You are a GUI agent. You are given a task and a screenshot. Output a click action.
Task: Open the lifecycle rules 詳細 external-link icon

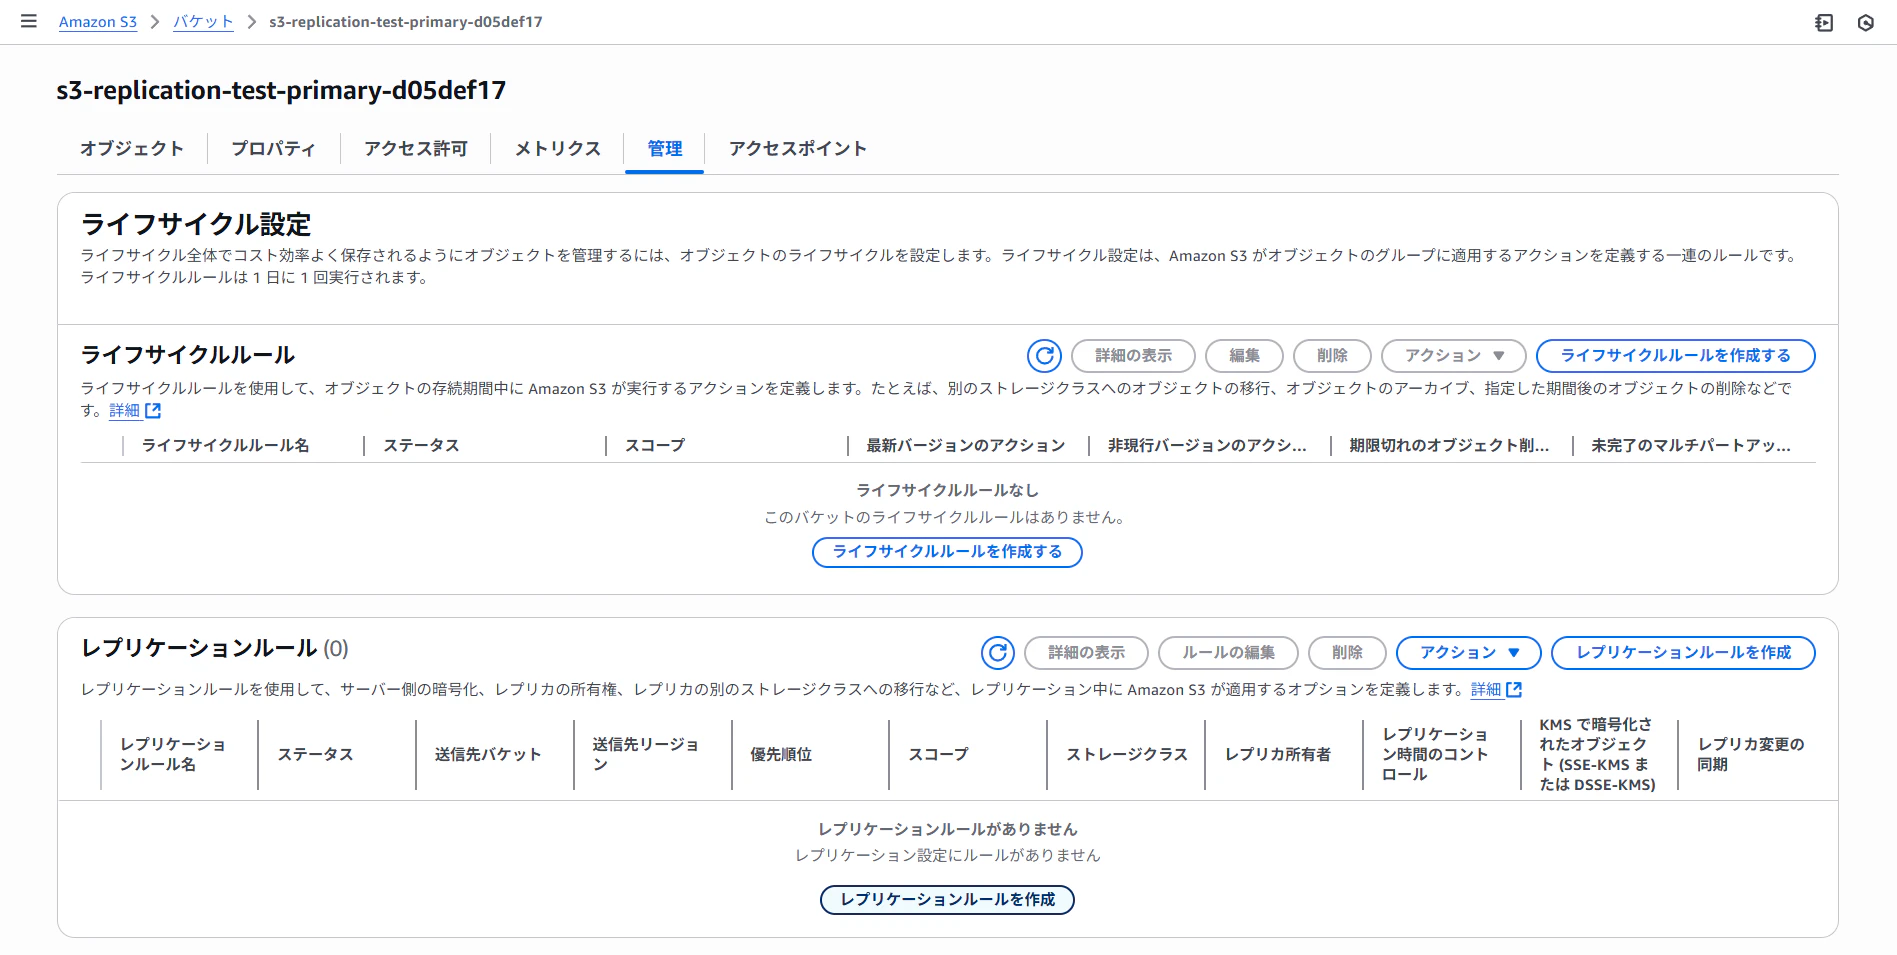(x=151, y=410)
